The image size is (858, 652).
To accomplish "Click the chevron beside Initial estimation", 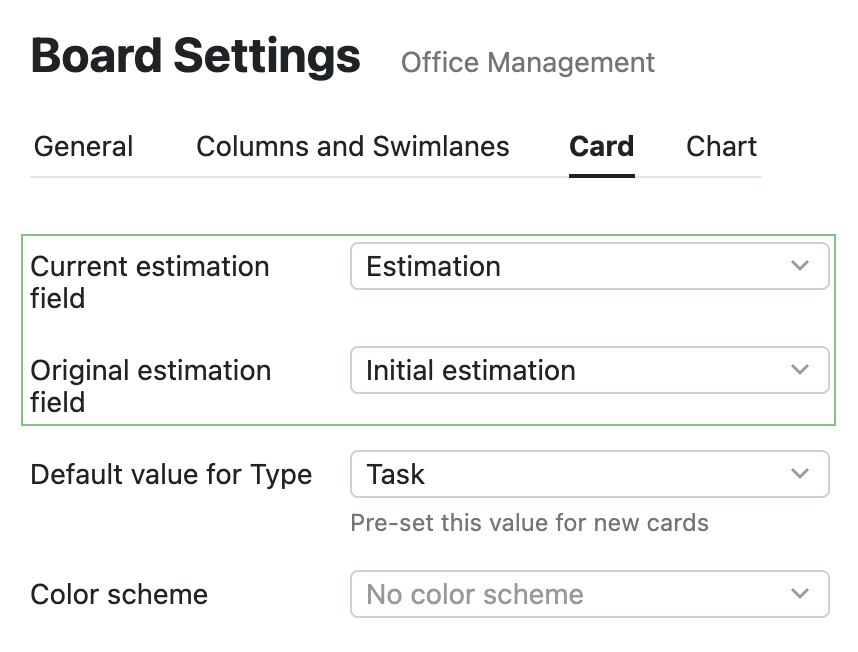I will coord(799,370).
